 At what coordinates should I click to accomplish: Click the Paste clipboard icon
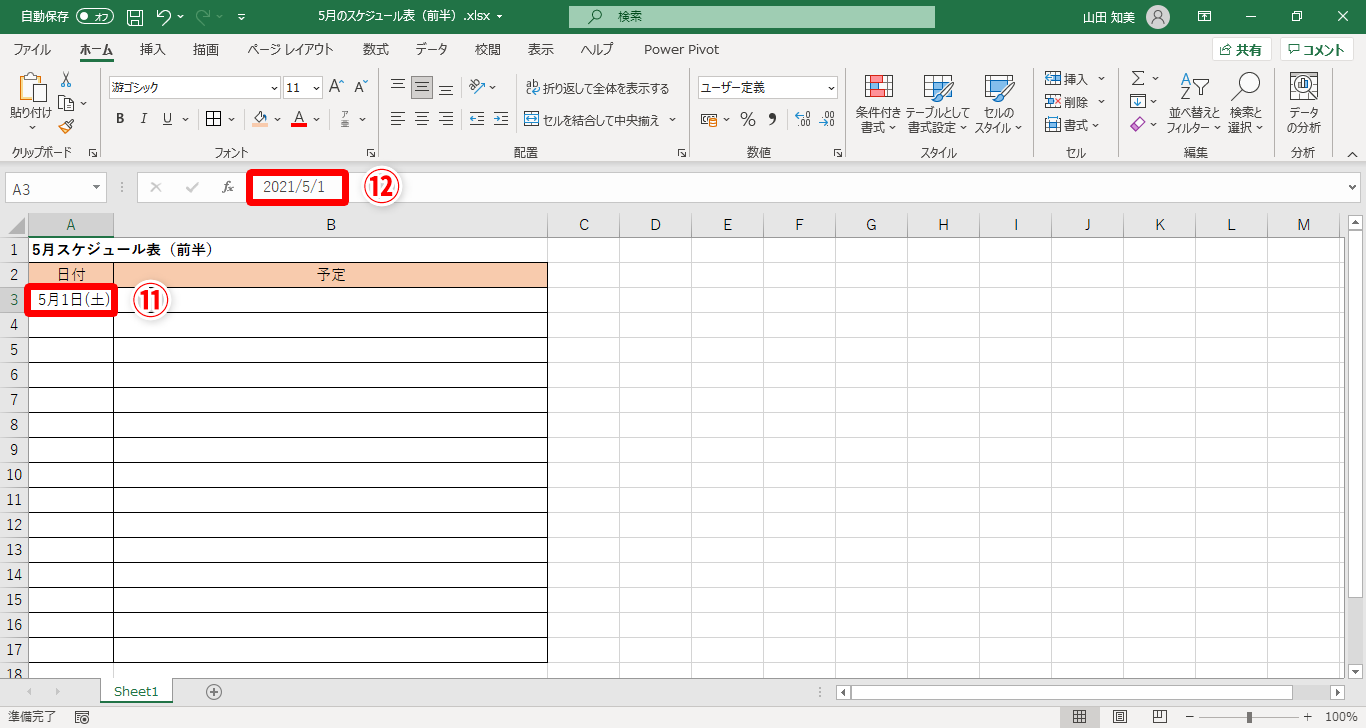pos(31,88)
